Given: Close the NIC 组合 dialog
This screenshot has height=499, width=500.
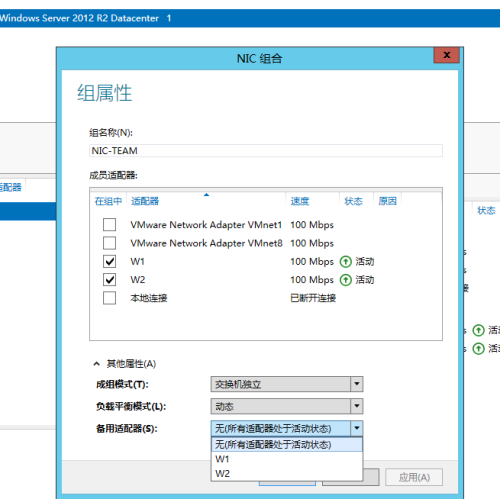Looking at the screenshot, I should 447,55.
